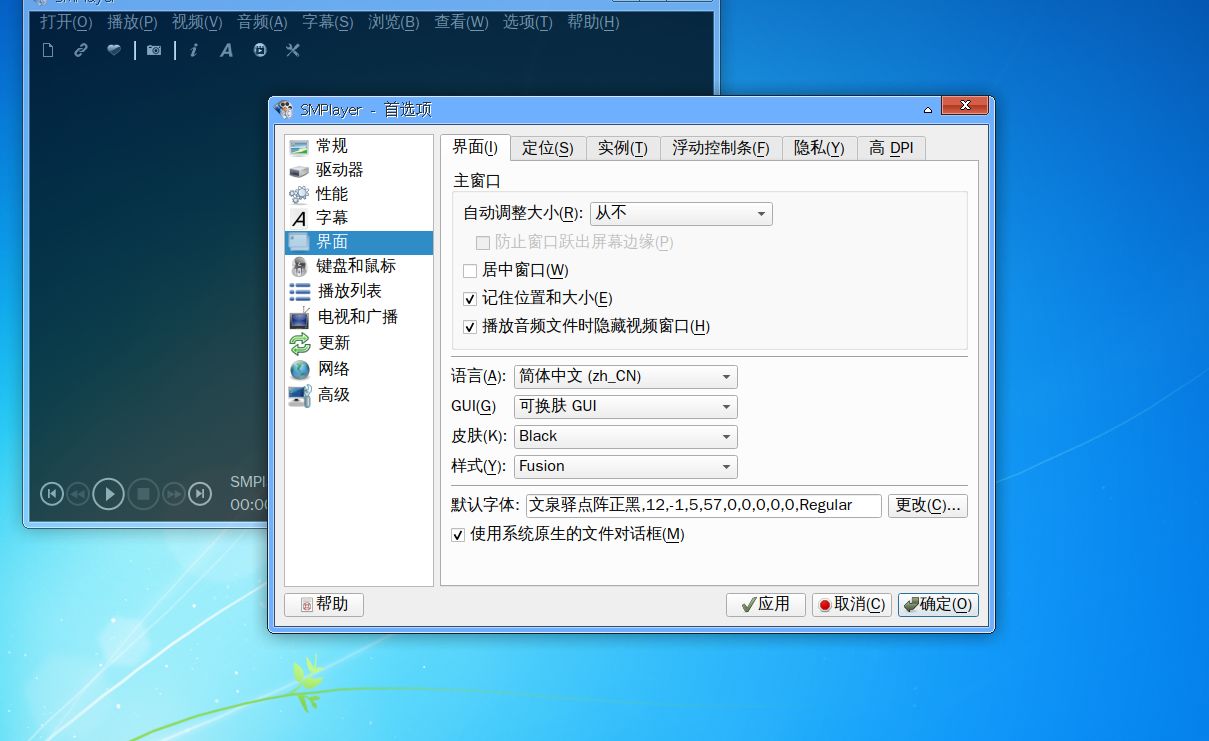Open the 键盘和鼠标 preferences section

[x=359, y=266]
